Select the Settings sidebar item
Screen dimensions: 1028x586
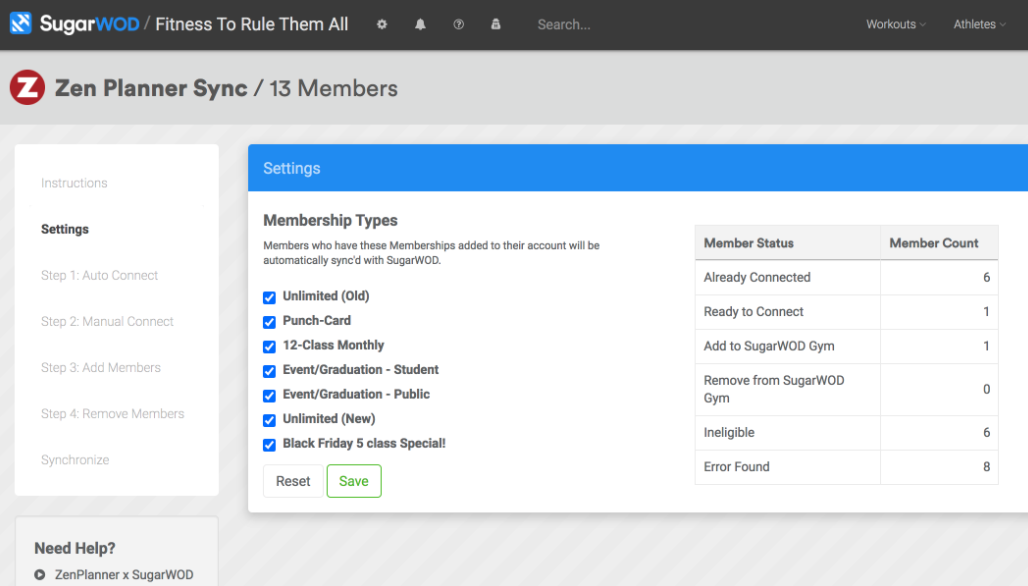65,229
